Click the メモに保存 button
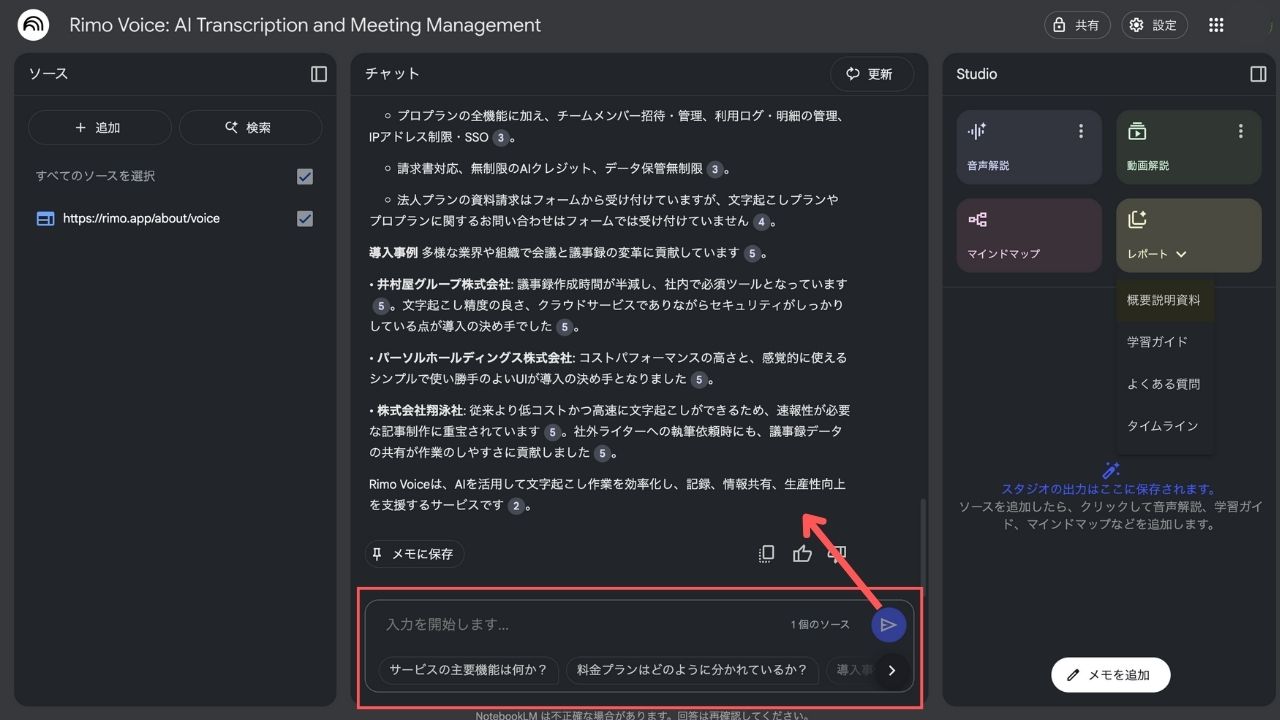1280x720 pixels. click(x=414, y=554)
